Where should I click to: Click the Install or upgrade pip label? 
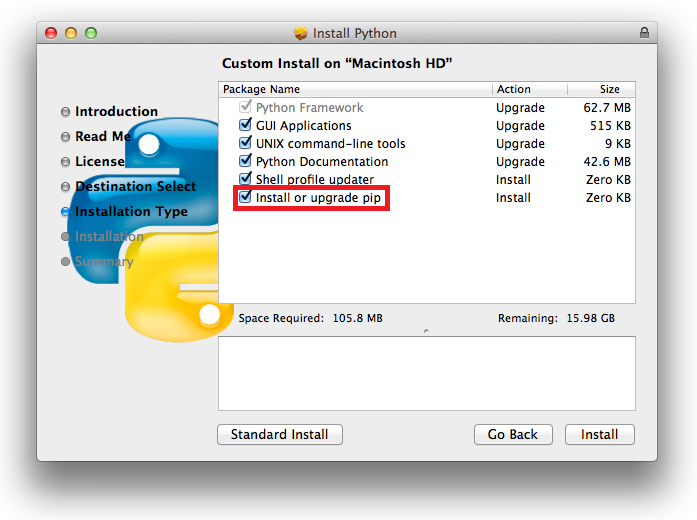(318, 198)
